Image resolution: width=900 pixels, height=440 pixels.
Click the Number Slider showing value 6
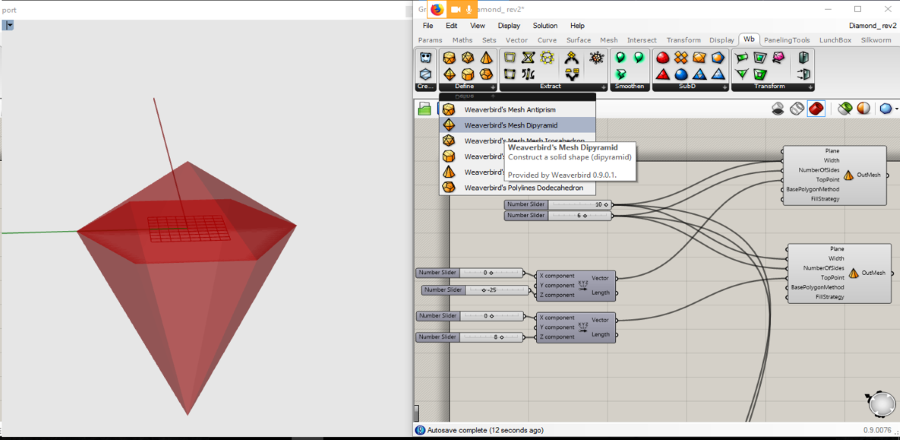point(558,216)
